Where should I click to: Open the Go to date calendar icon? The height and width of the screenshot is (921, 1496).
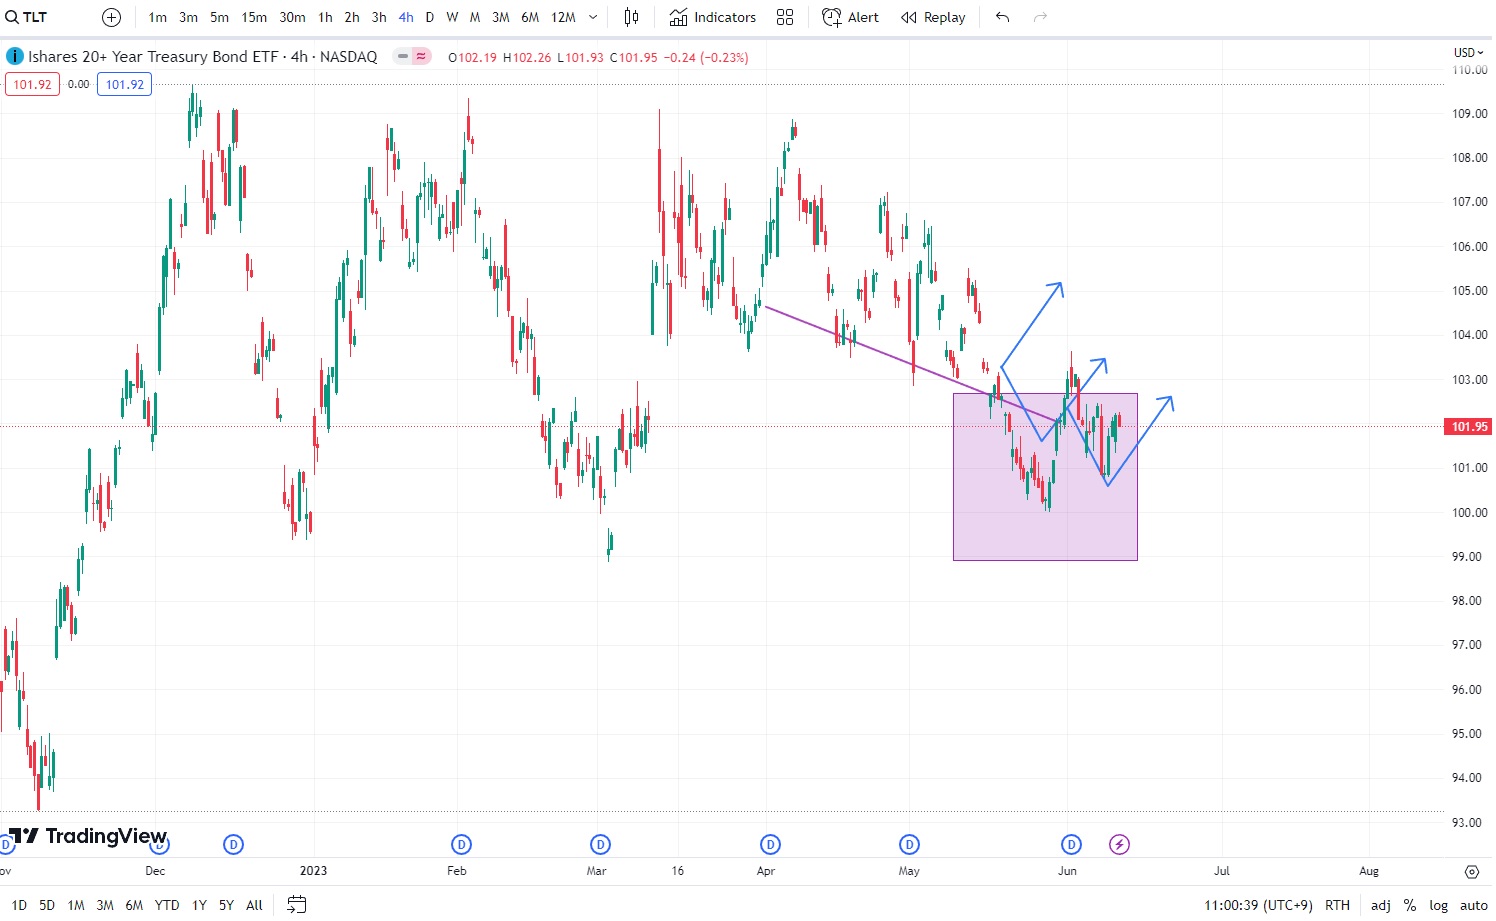(x=296, y=904)
